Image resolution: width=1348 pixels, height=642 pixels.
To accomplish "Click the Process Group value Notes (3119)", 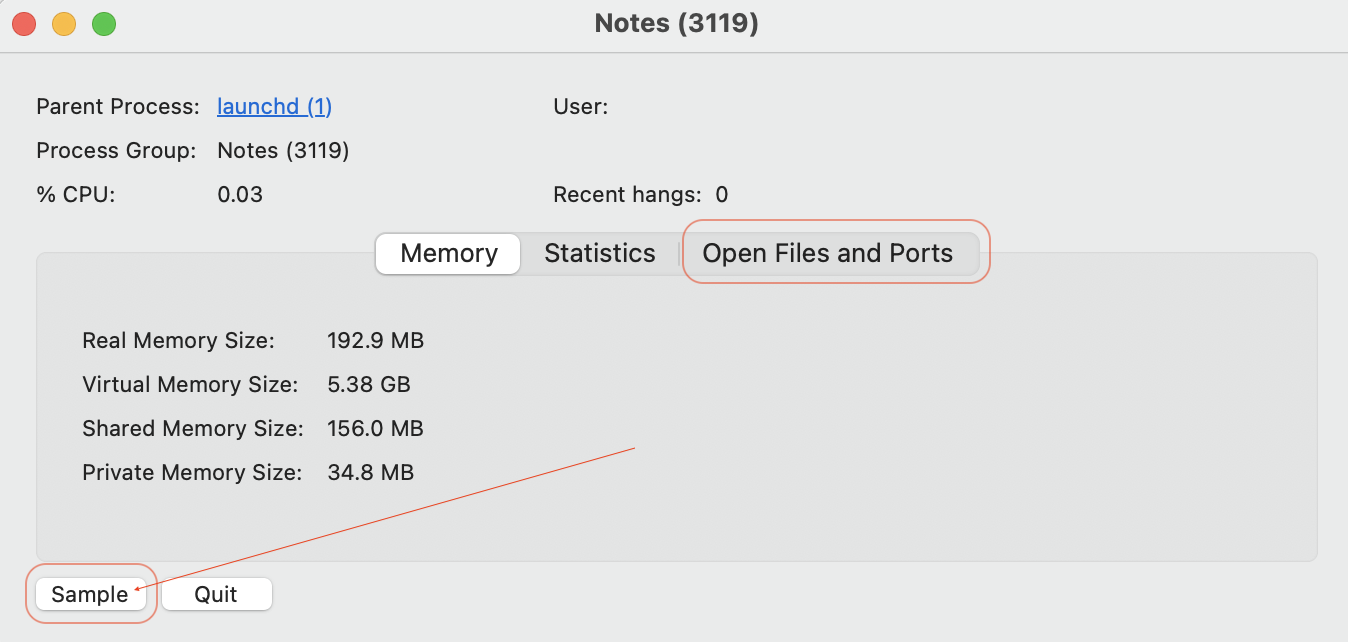I will (283, 151).
